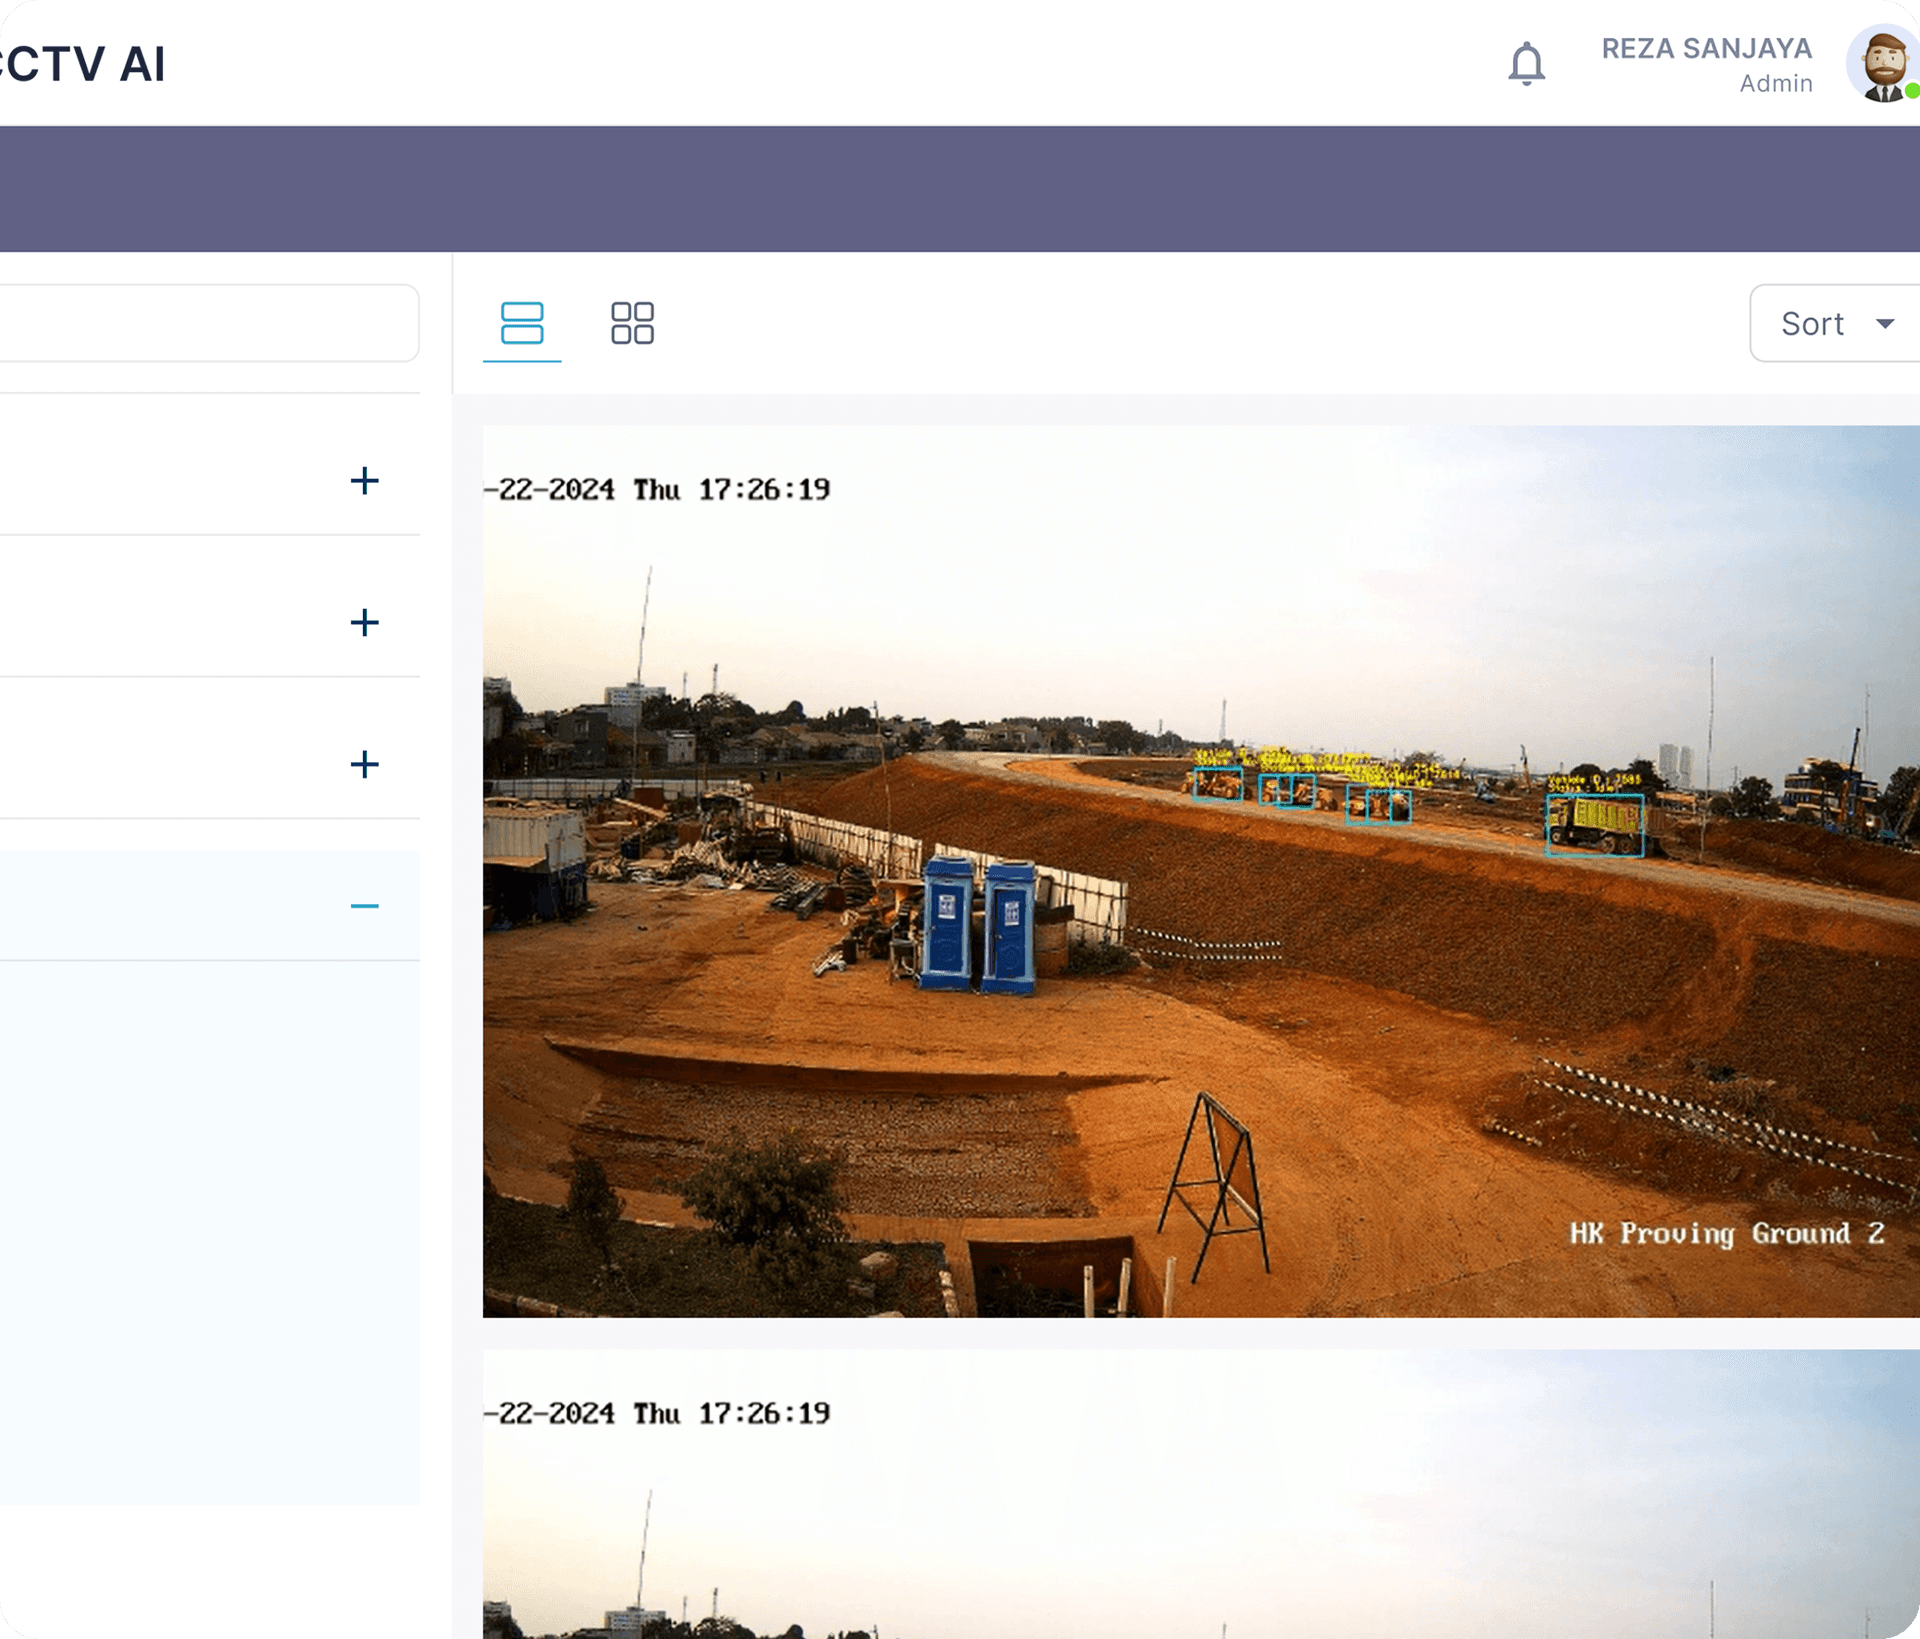Expand the first sidebar section
This screenshot has height=1639, width=1920.
[x=364, y=481]
